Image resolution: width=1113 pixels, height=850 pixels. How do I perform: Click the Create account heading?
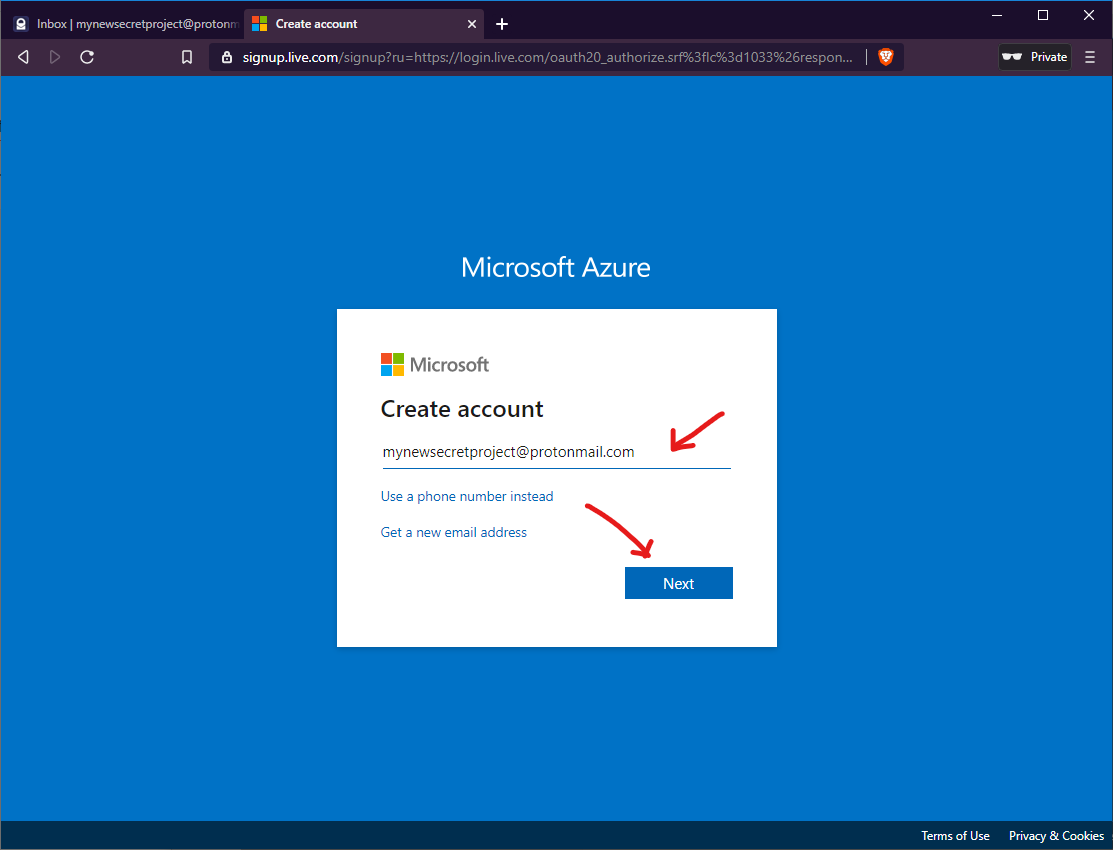click(462, 409)
